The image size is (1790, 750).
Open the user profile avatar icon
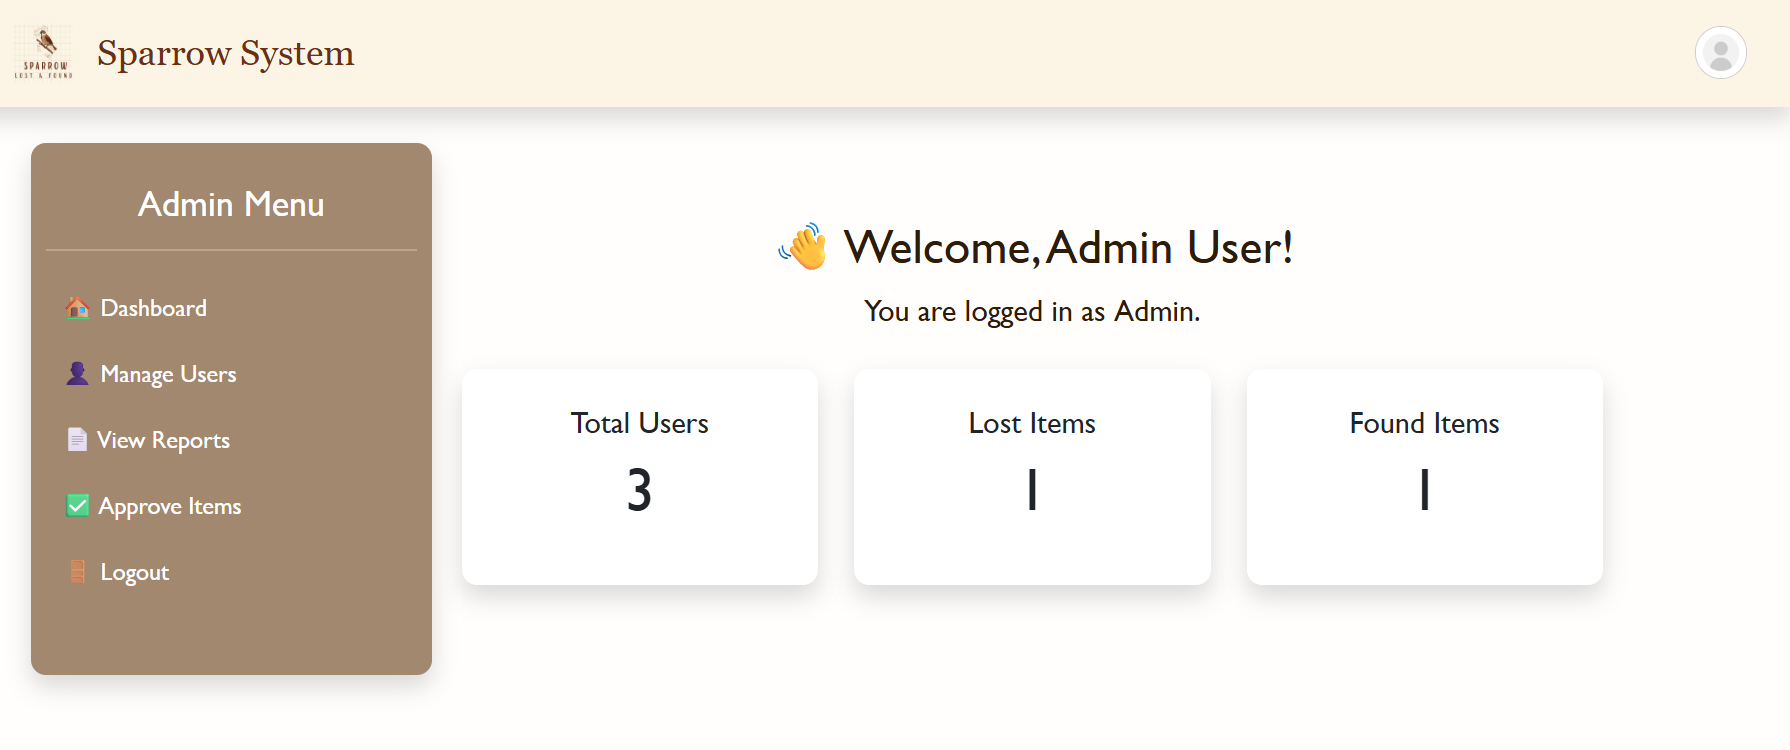1720,53
